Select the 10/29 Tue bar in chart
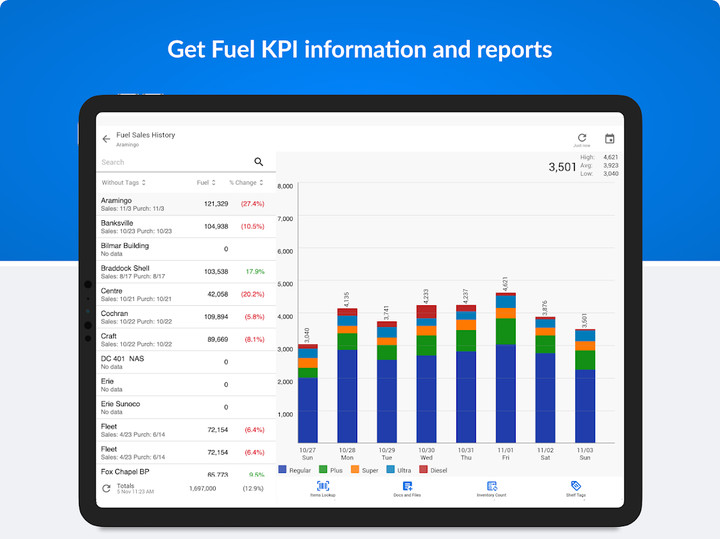The width and height of the screenshot is (720, 539). pos(387,382)
